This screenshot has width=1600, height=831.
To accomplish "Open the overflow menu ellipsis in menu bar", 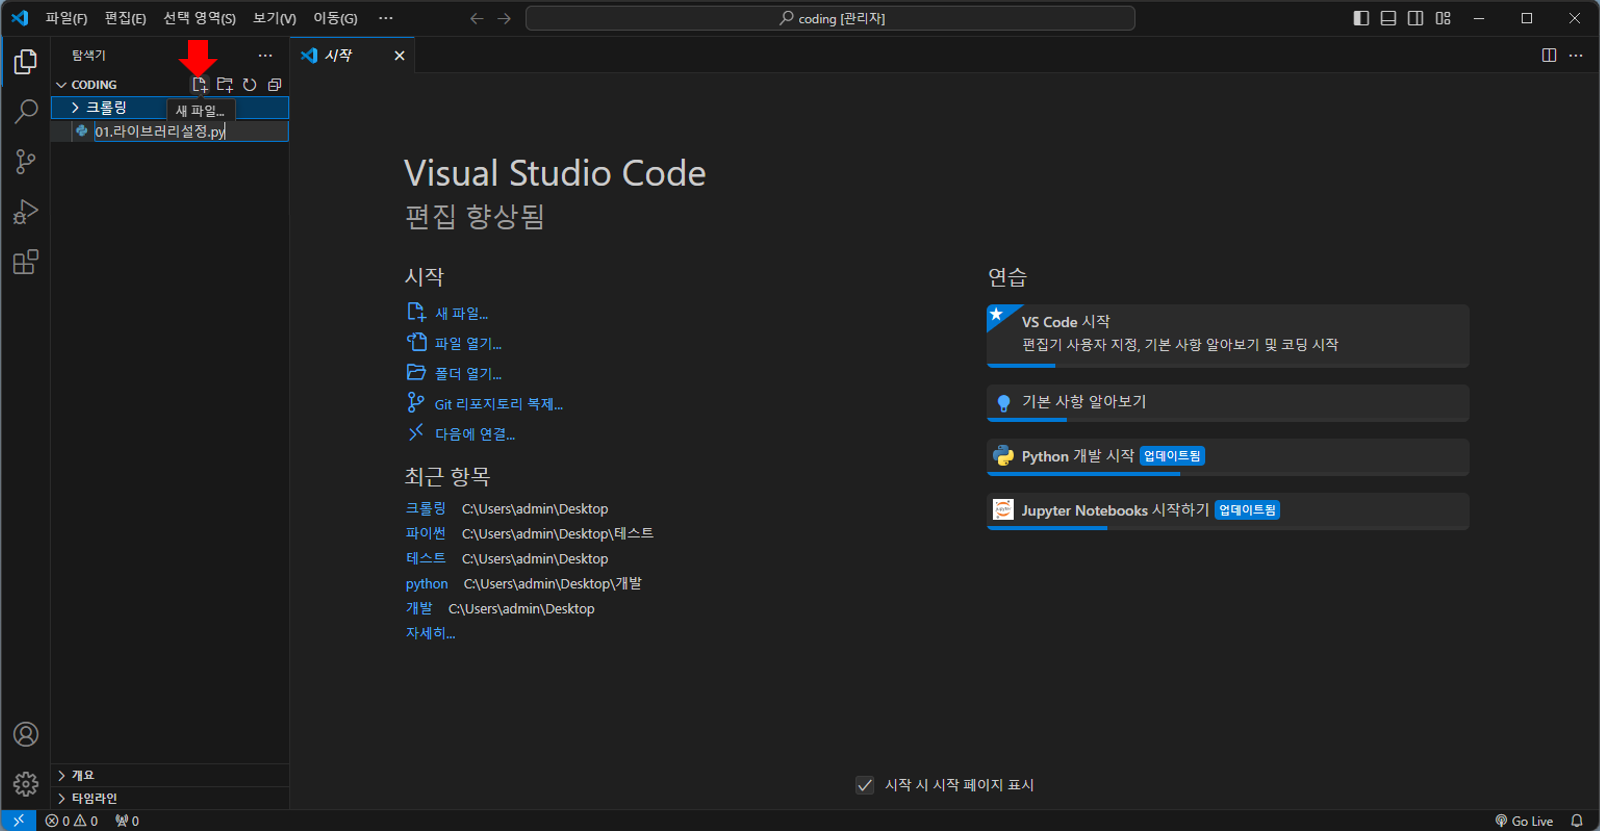I will (386, 19).
